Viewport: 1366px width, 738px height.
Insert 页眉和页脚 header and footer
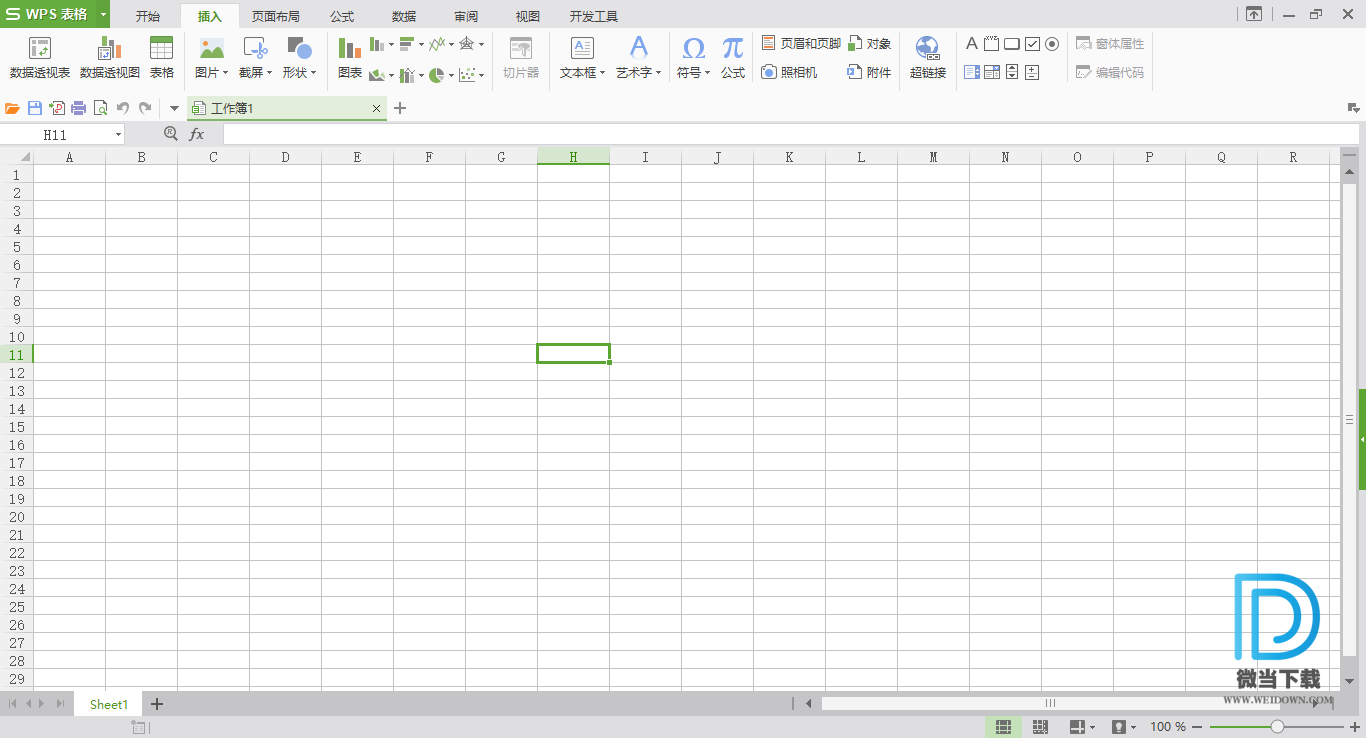(801, 43)
